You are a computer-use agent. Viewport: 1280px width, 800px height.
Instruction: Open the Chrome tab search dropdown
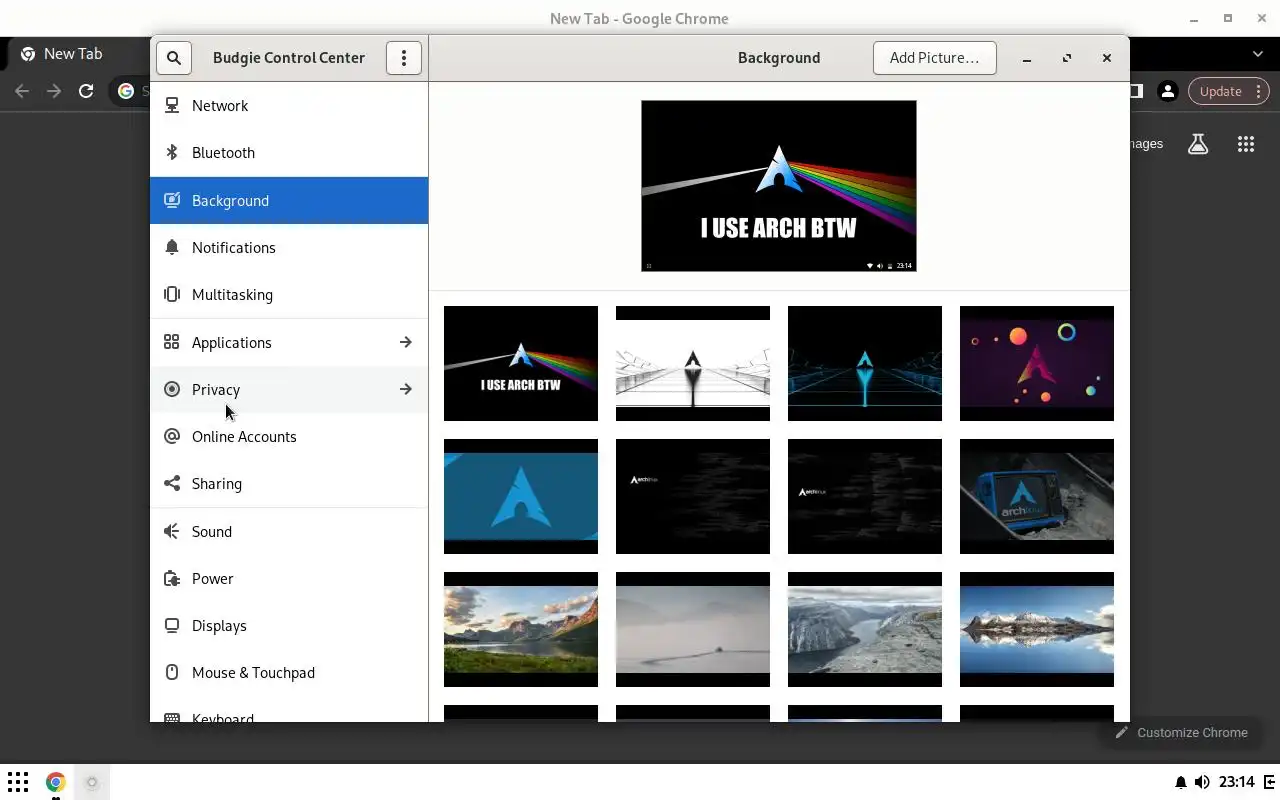(1257, 54)
